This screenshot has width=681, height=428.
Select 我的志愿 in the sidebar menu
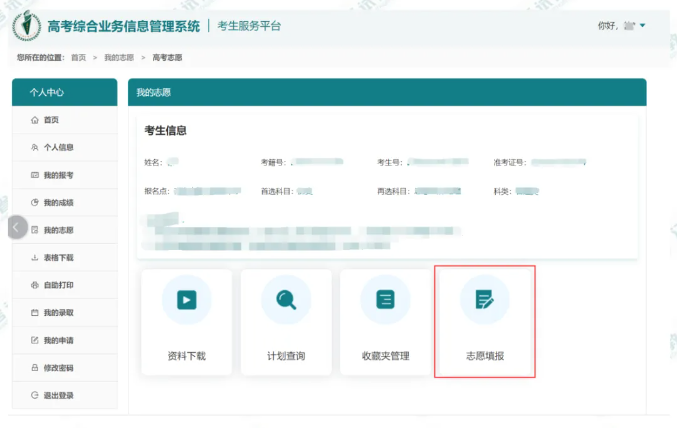tap(65, 230)
